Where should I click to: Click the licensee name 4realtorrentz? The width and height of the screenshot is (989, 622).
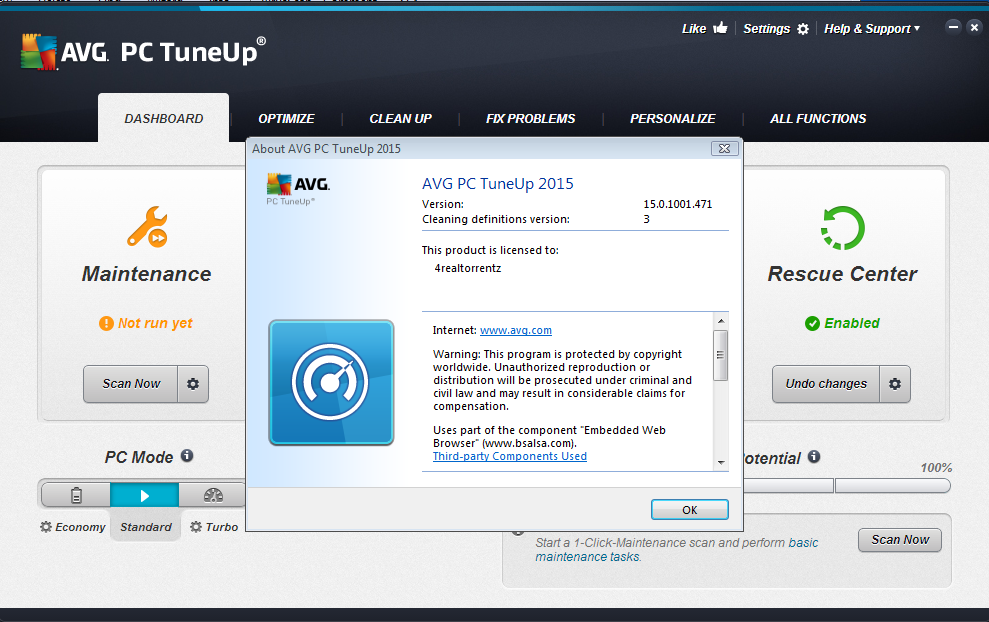467,268
